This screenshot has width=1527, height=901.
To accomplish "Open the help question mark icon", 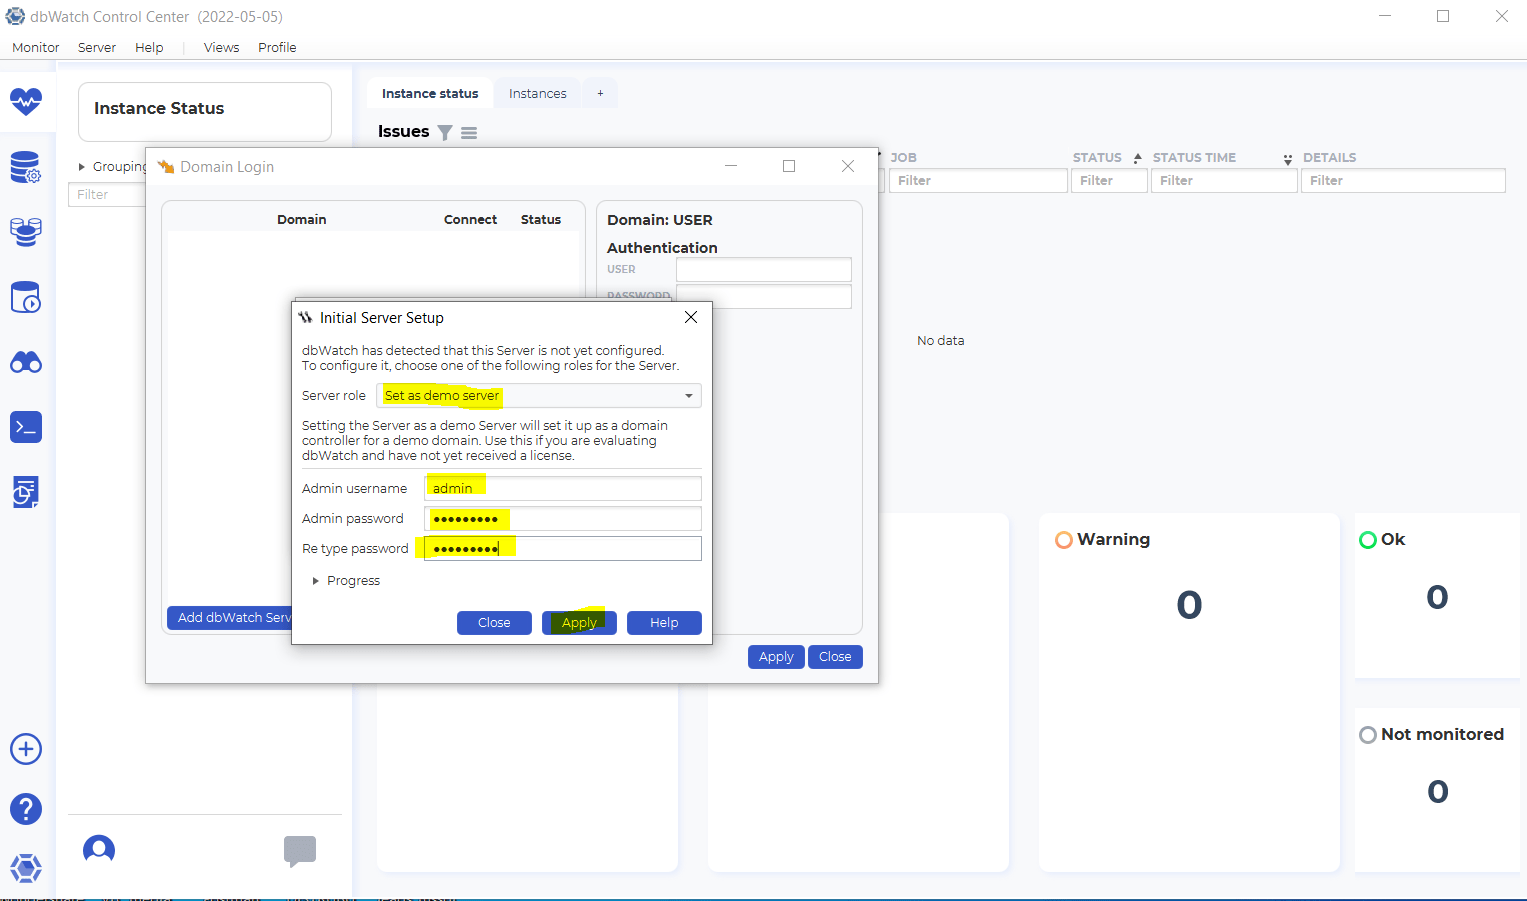I will 26,808.
